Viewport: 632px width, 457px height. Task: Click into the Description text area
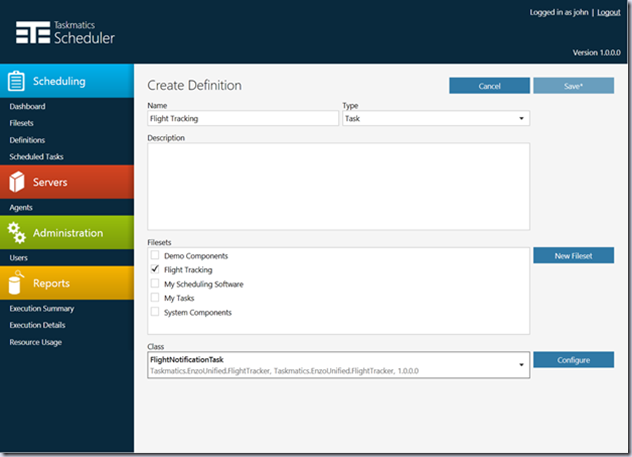pyautogui.click(x=339, y=187)
